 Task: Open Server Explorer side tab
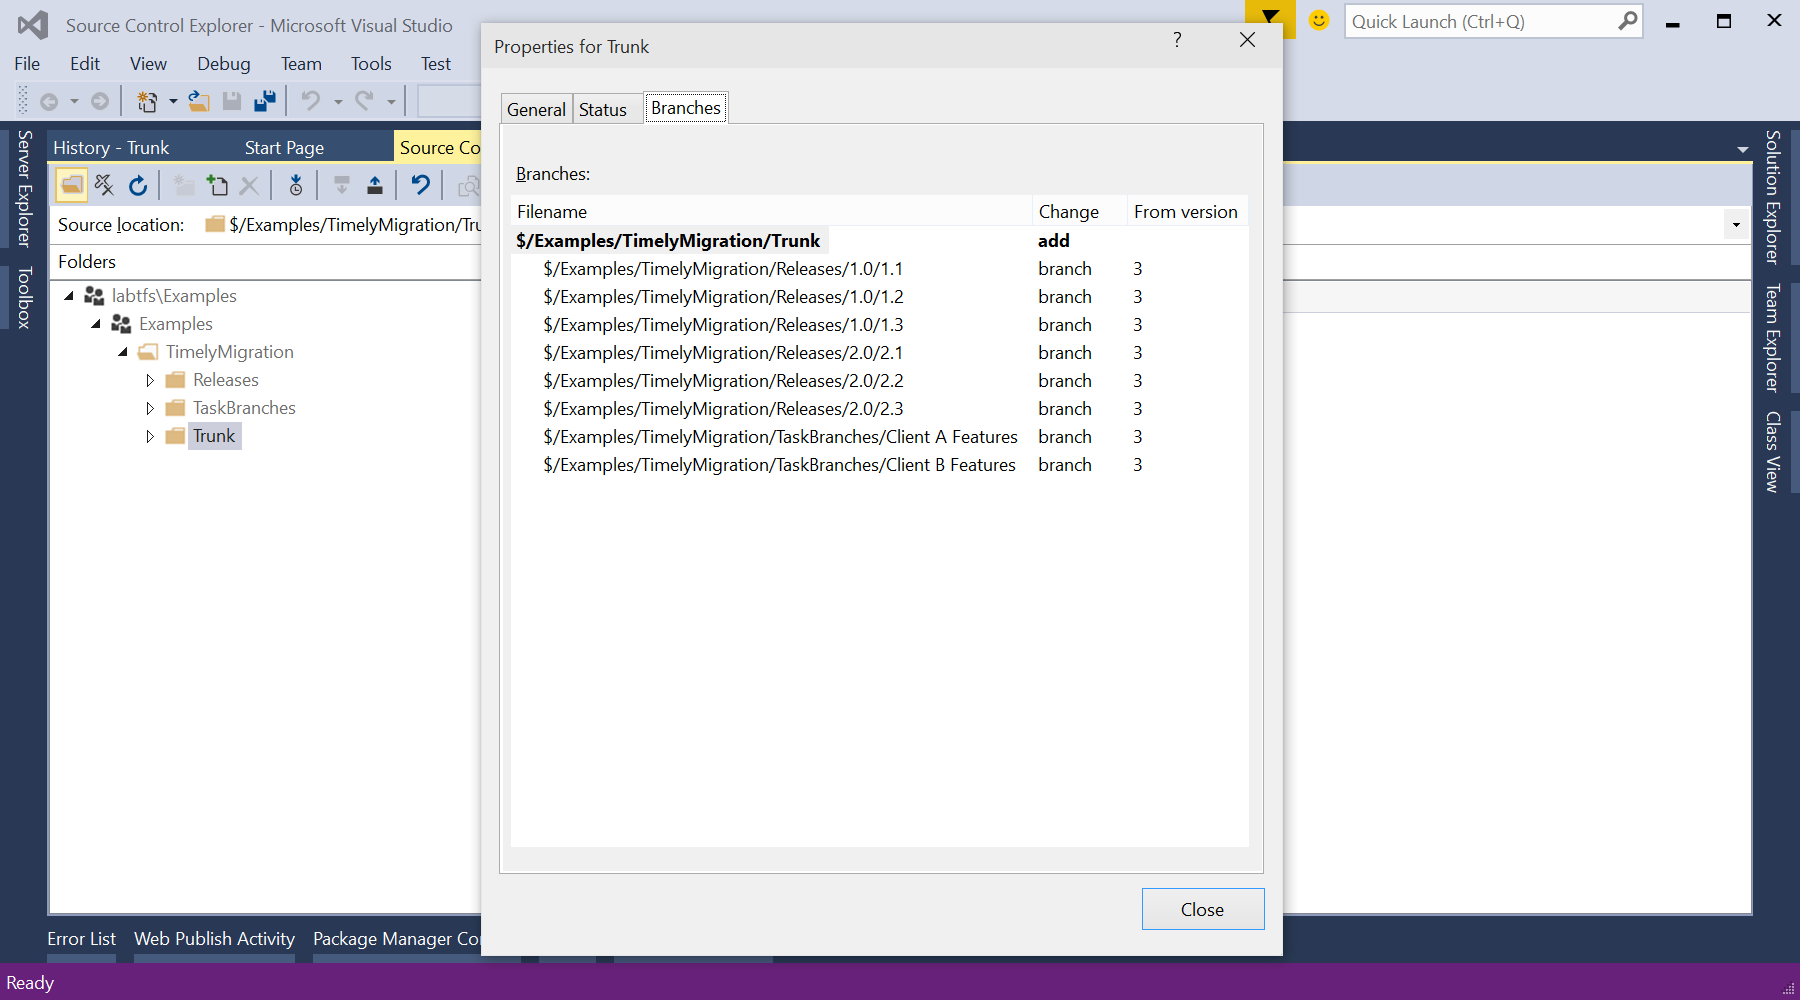coord(24,188)
